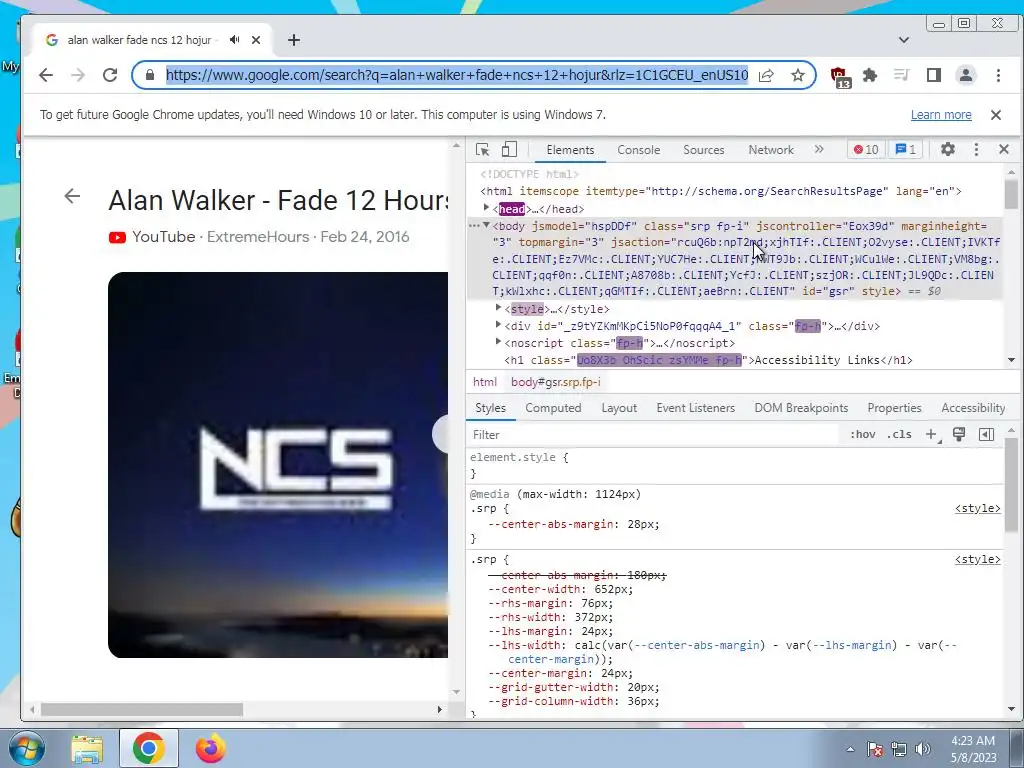Close the alan walker fade ncs tab
The image size is (1024, 768).
point(256,40)
